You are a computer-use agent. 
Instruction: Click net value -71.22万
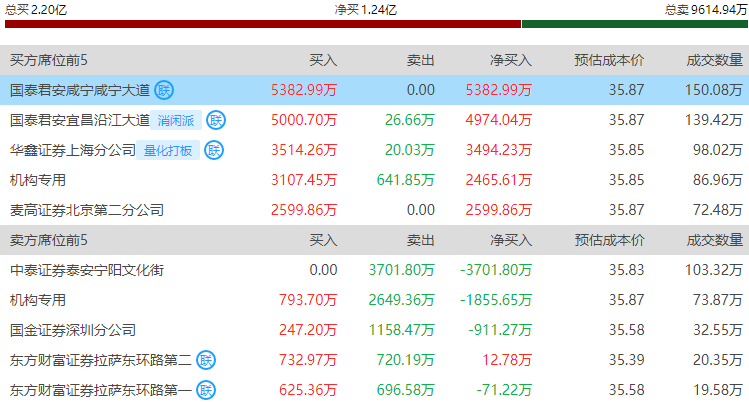(x=504, y=390)
